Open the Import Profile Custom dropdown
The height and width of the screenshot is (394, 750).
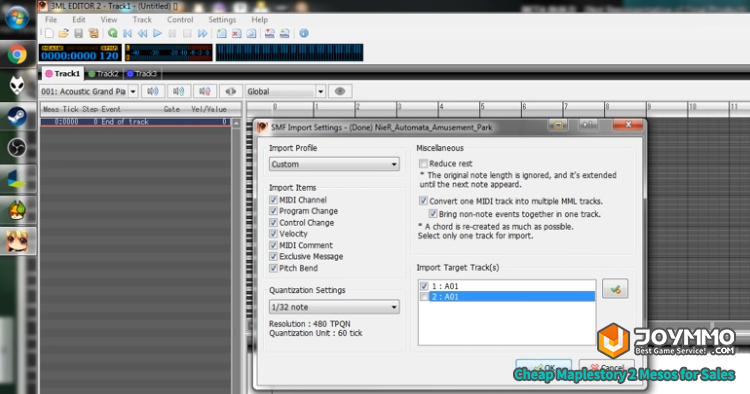[334, 164]
